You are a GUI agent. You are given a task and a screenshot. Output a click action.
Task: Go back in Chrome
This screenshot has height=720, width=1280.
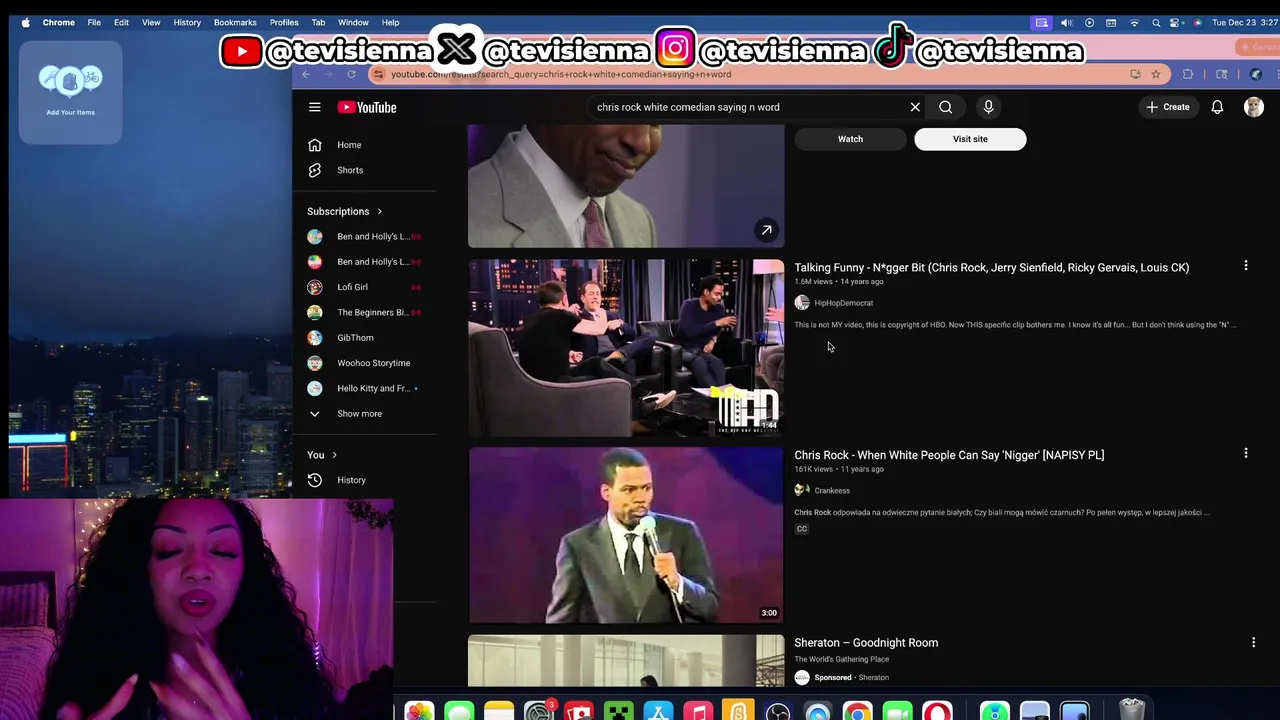[x=306, y=74]
